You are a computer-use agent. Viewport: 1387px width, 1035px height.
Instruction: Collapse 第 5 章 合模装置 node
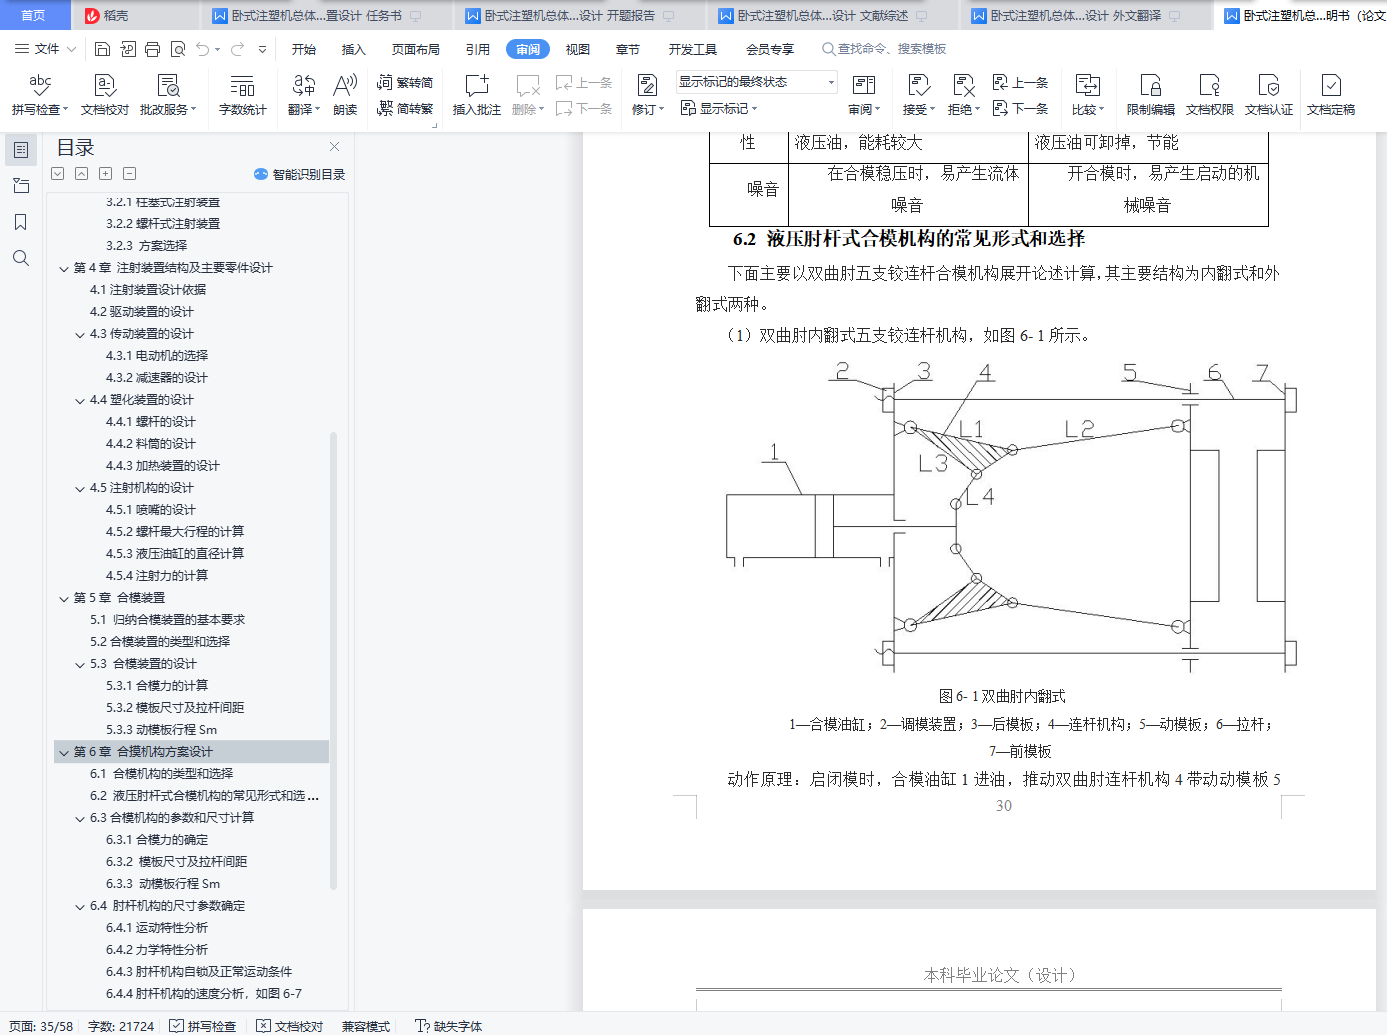click(64, 598)
